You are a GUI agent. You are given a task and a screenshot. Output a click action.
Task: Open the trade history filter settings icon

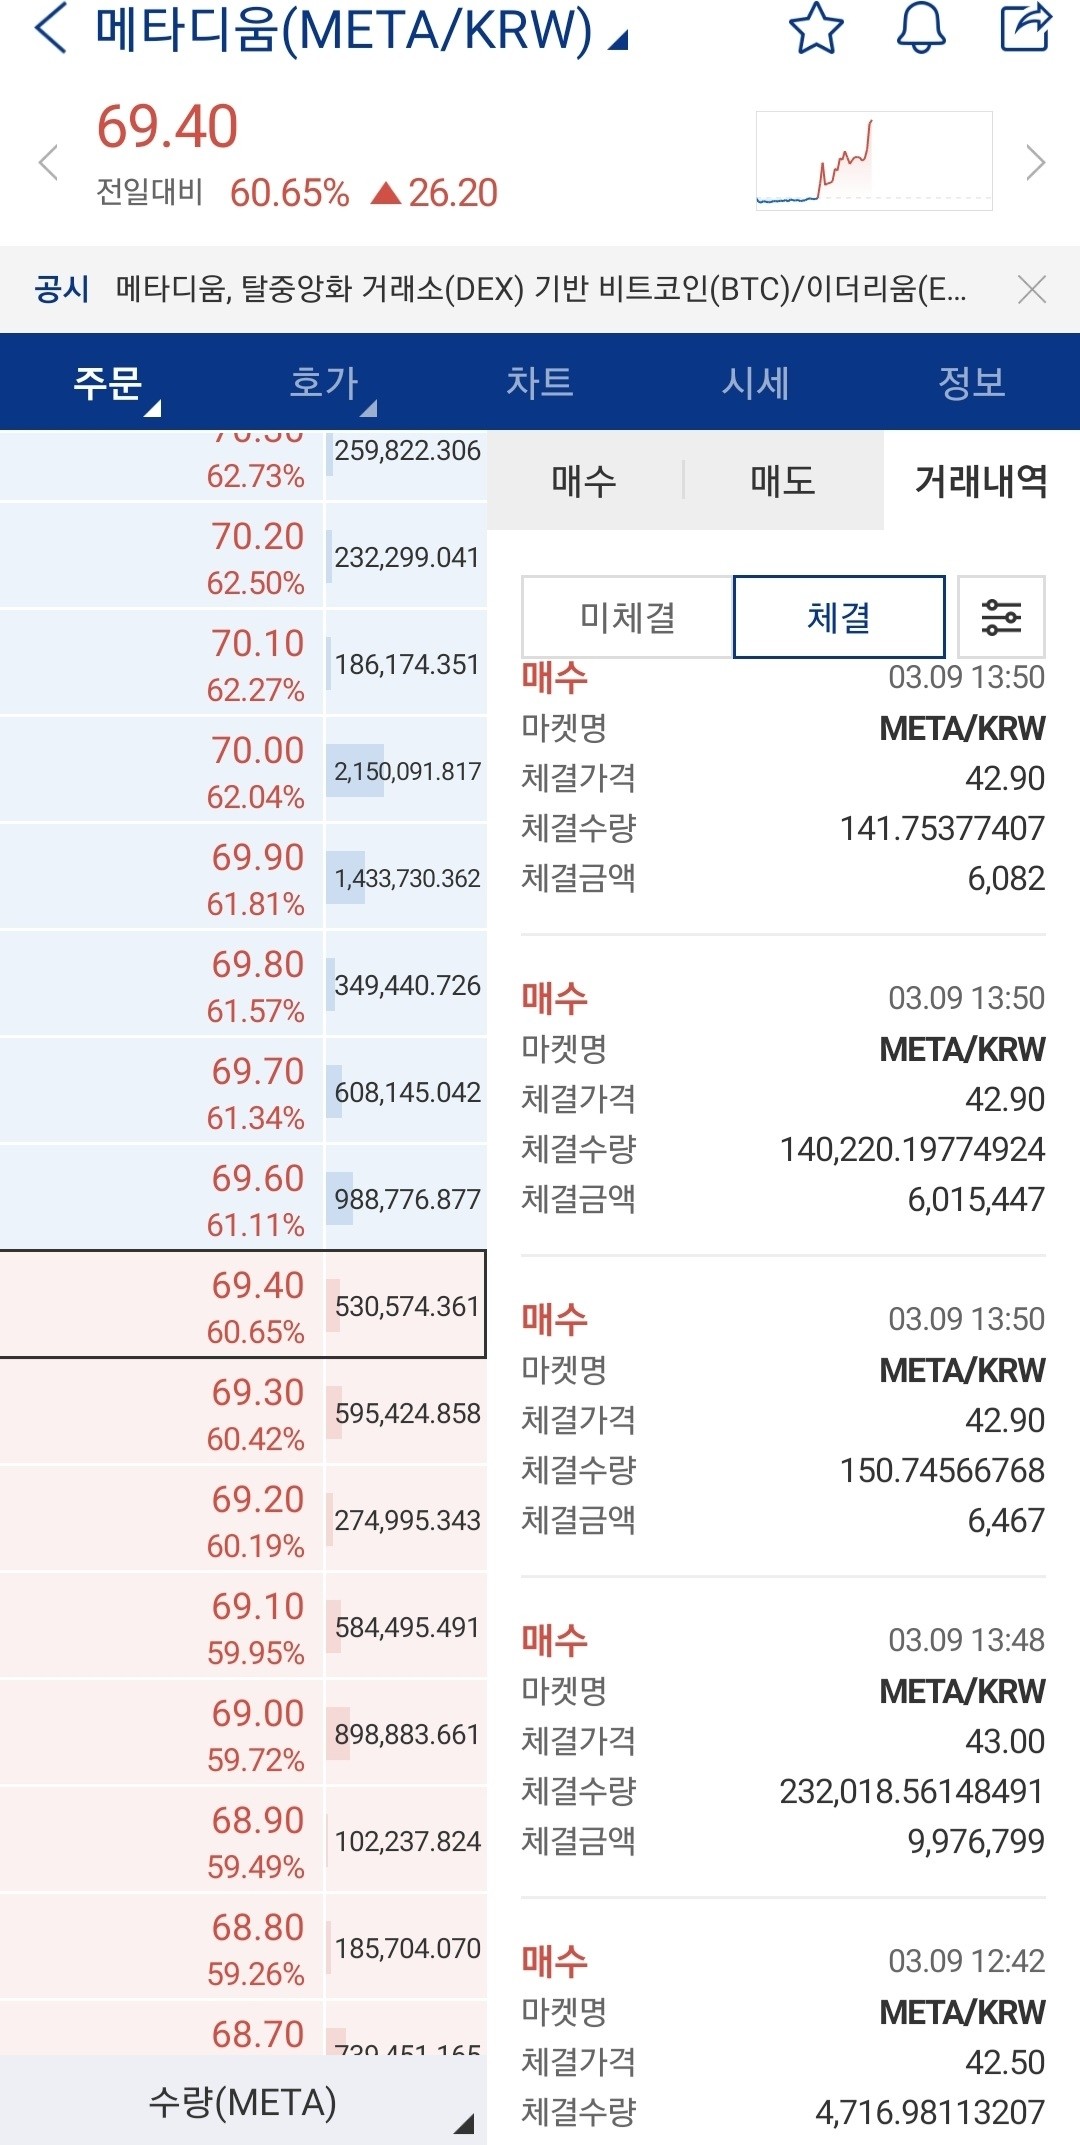pyautogui.click(x=1002, y=618)
